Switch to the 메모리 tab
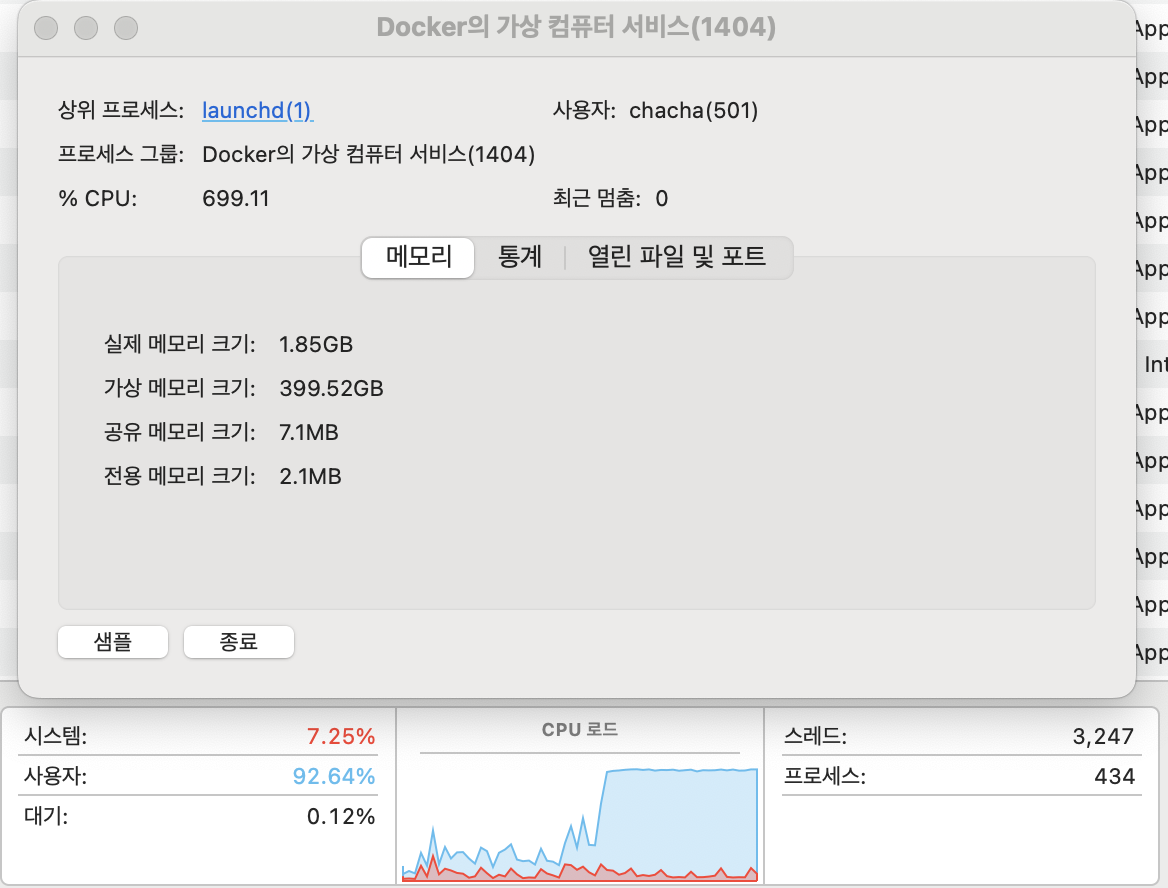This screenshot has height=888, width=1168. tap(418, 257)
